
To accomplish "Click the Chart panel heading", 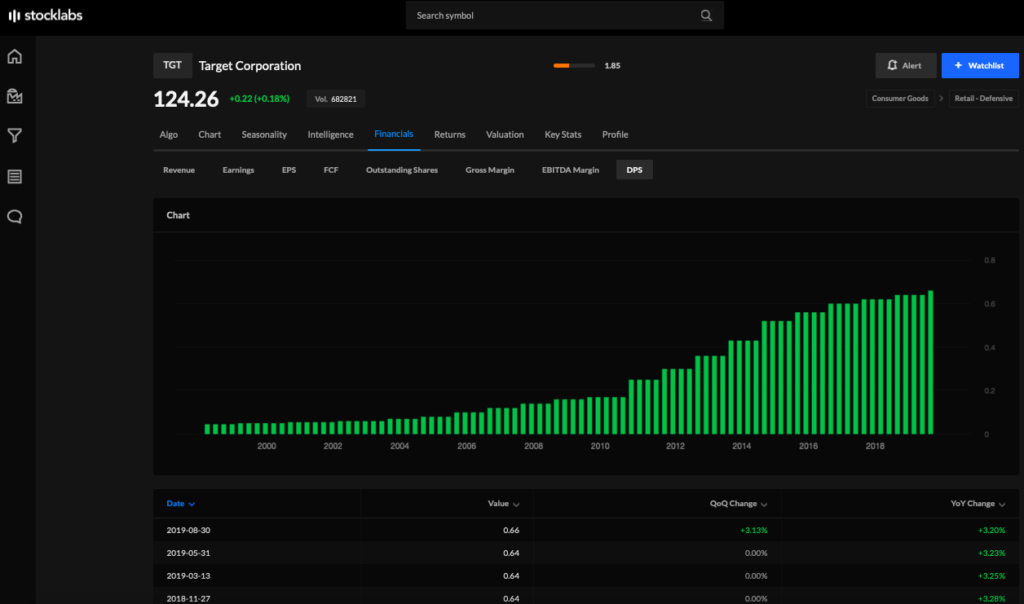I will (x=178, y=215).
